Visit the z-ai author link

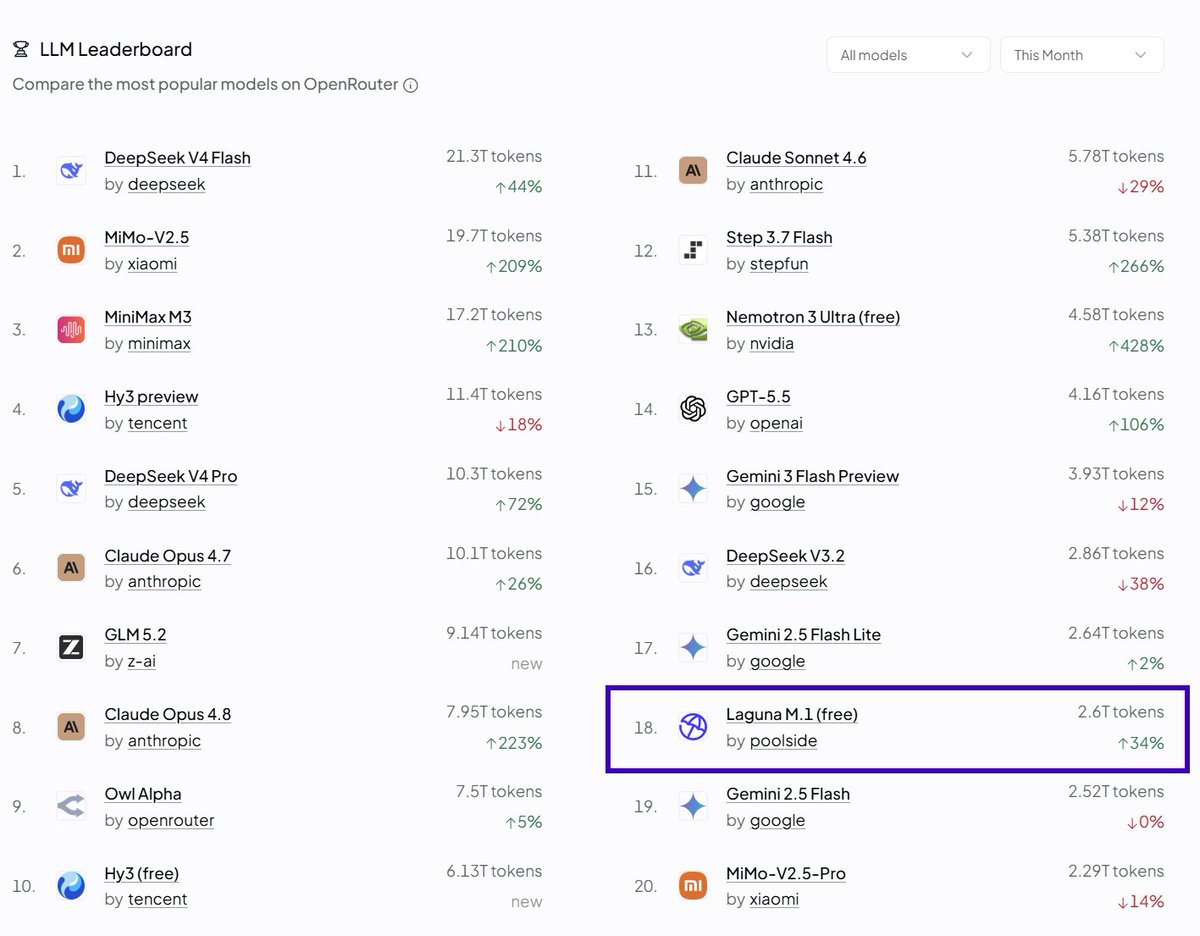click(142, 661)
